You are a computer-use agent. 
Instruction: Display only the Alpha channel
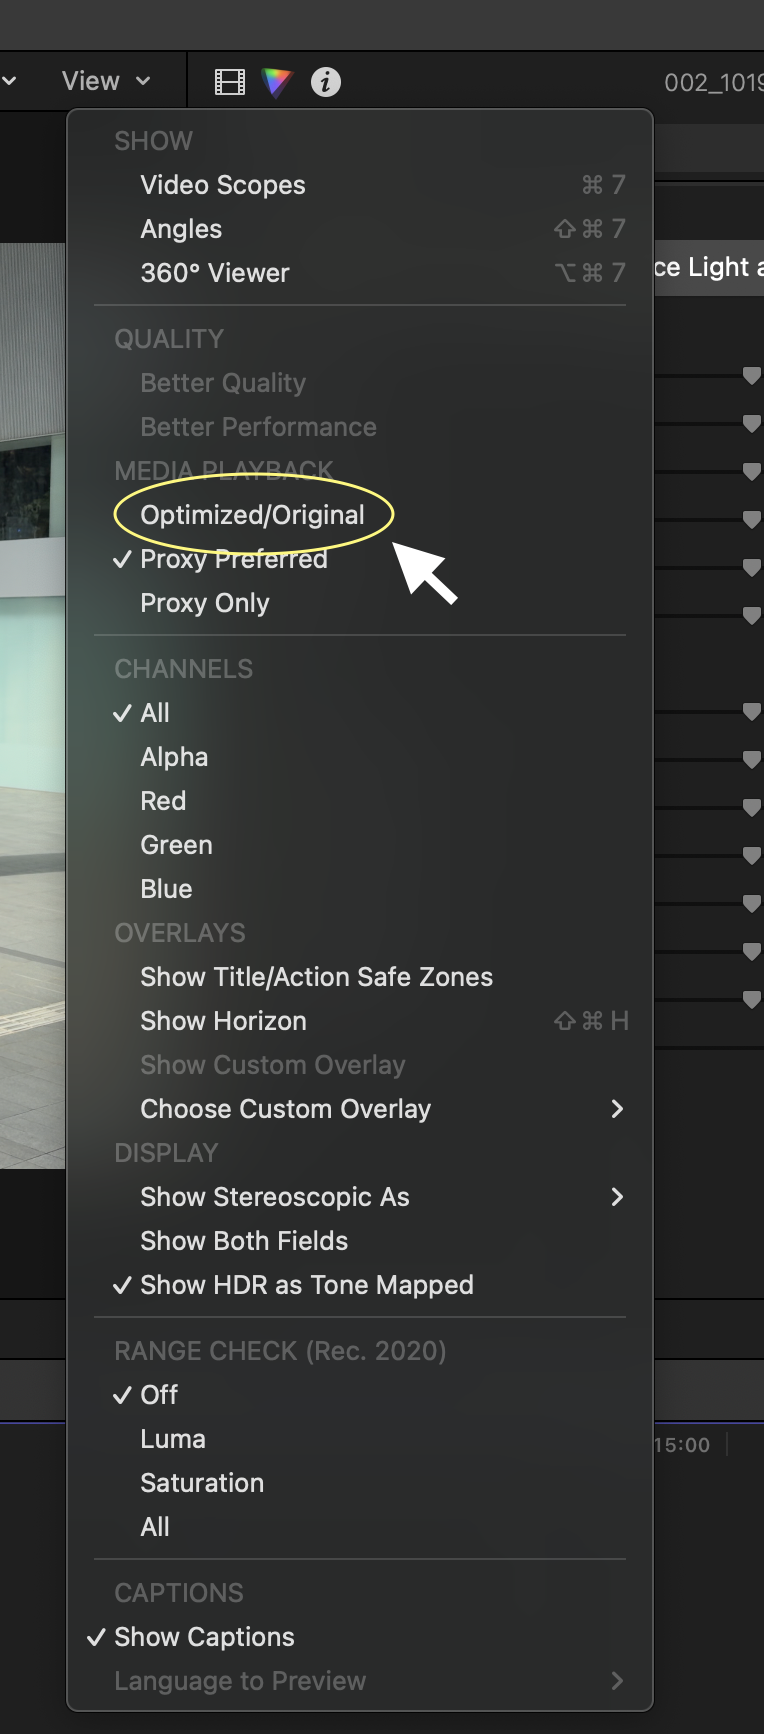click(174, 757)
